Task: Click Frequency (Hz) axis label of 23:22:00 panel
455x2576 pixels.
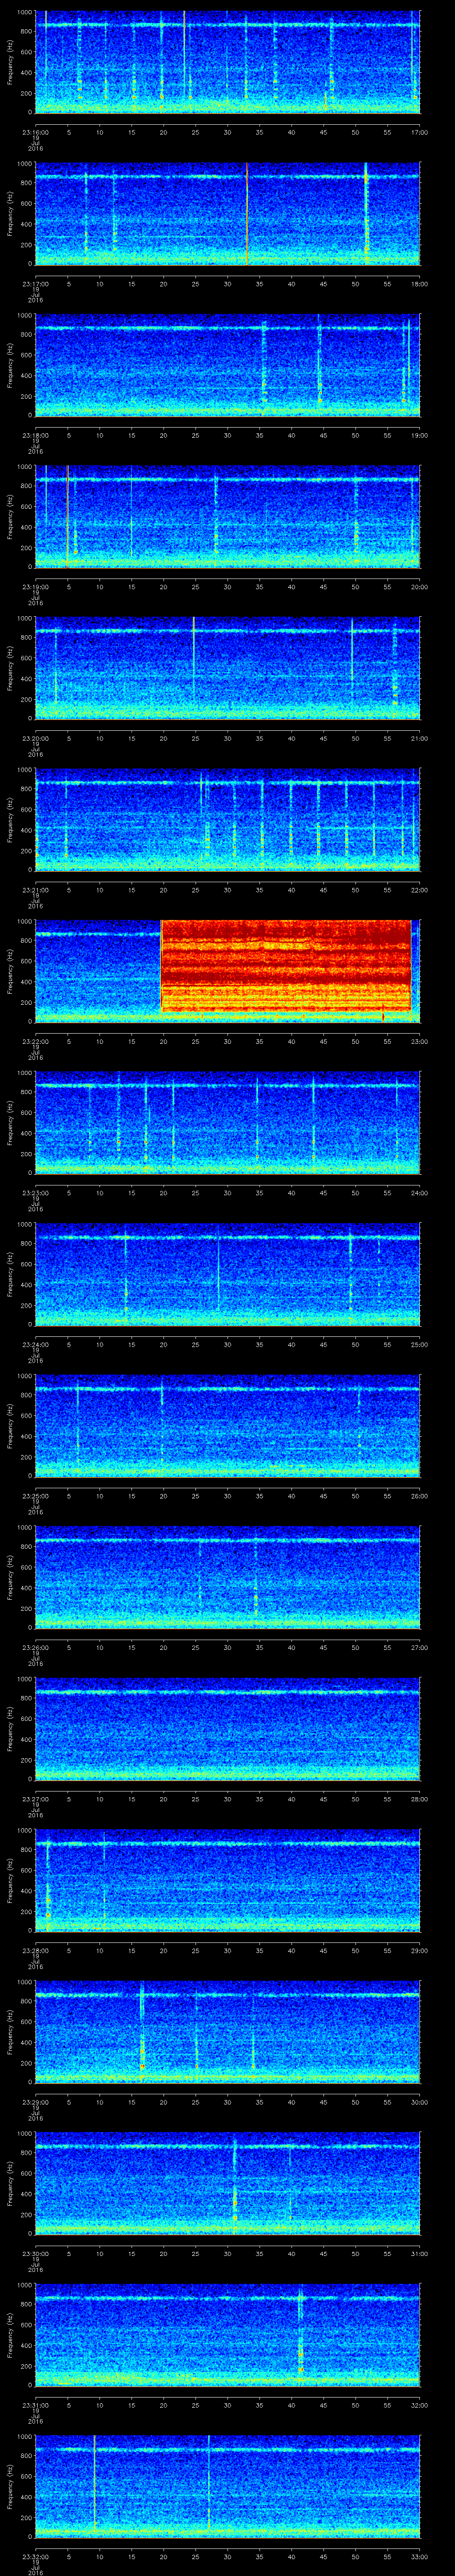Action: (10, 971)
